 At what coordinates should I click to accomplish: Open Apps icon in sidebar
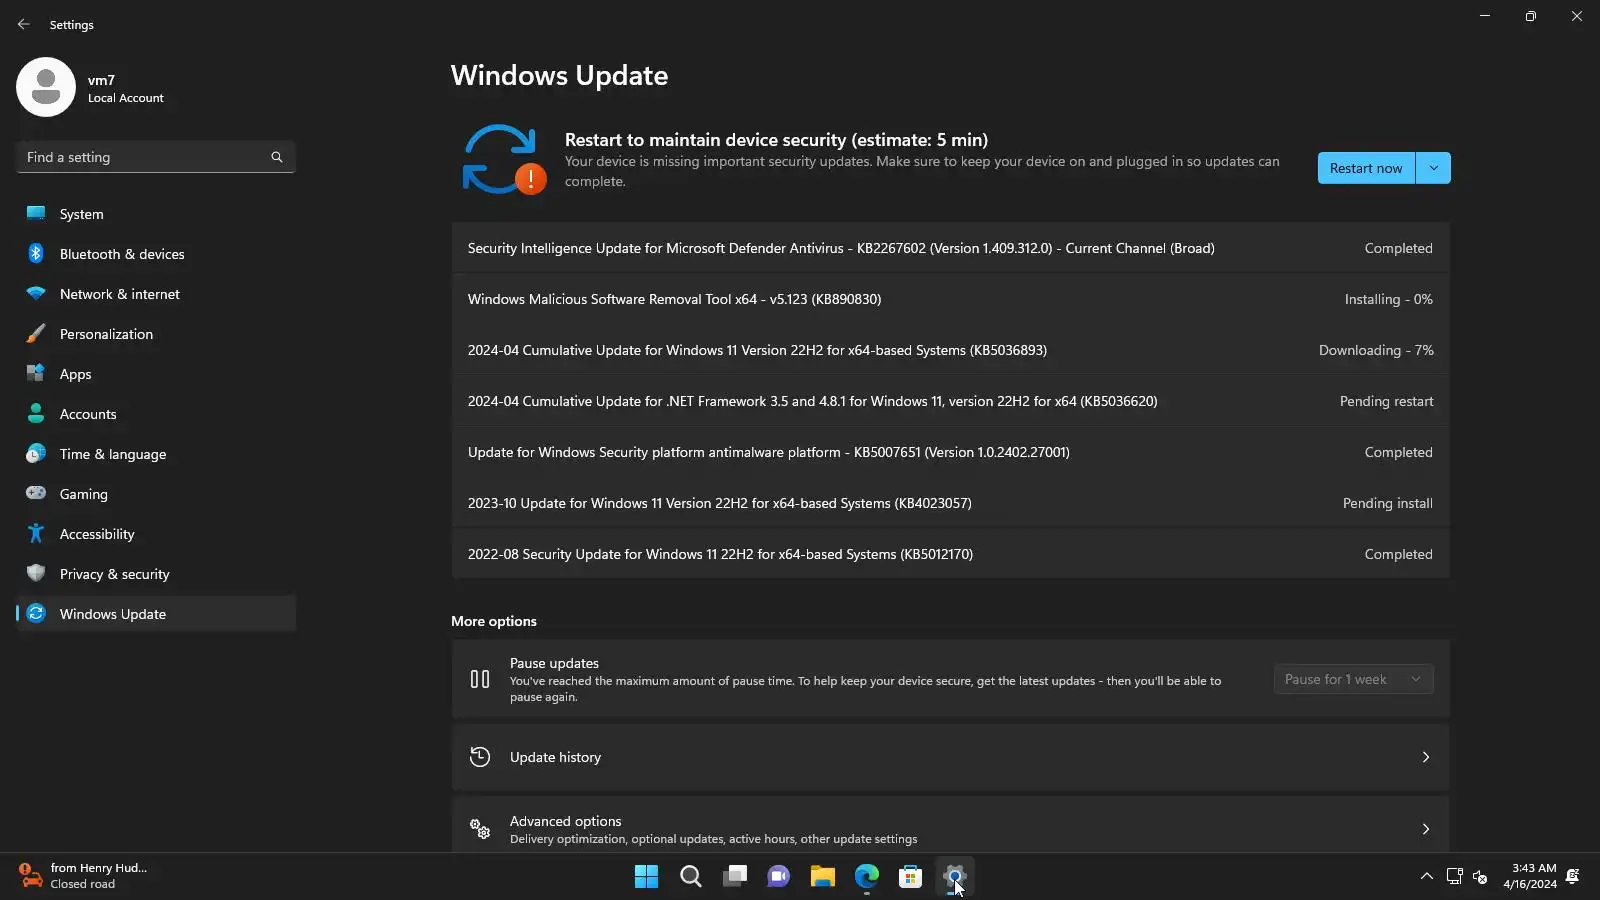[x=36, y=373]
